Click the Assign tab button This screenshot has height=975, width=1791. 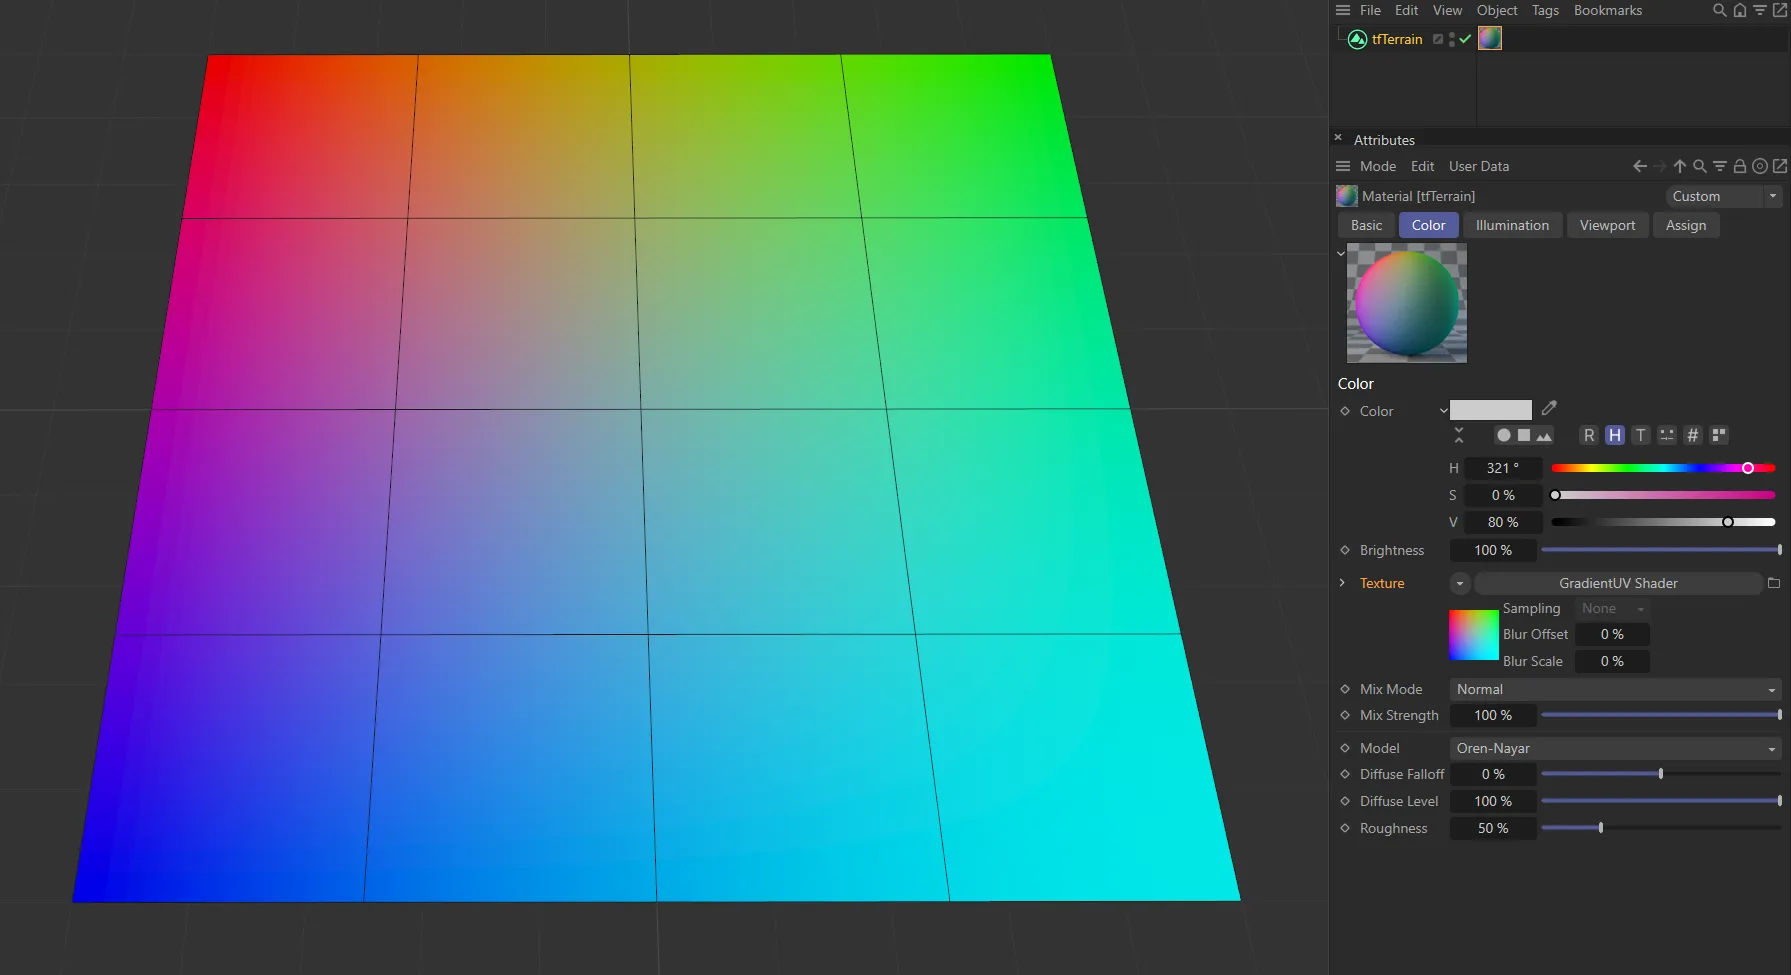1685,226
